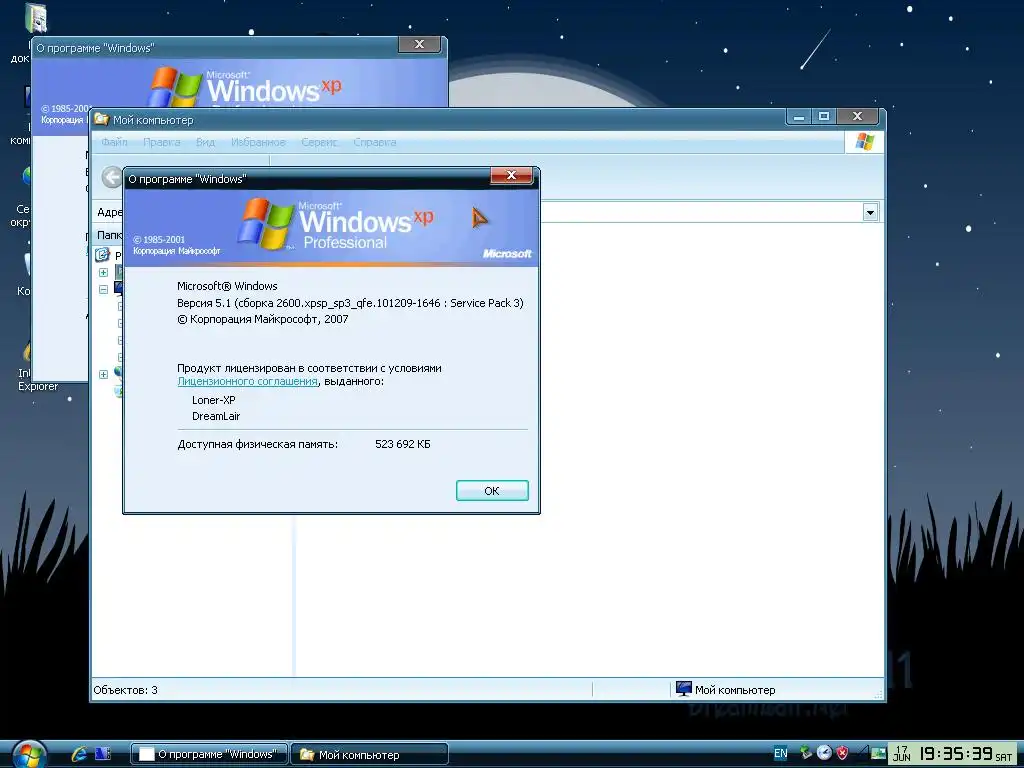
Task: Click the Версия 5.1 build line
Action: pos(350,303)
